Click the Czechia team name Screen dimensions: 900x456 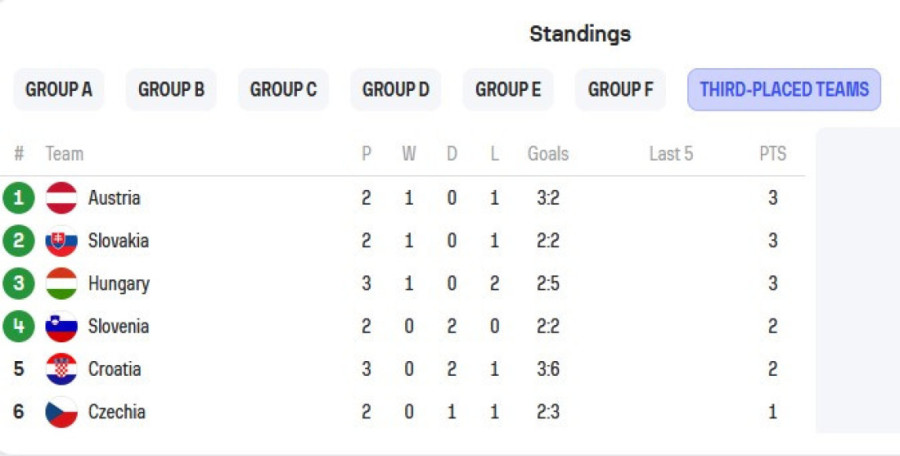(116, 412)
